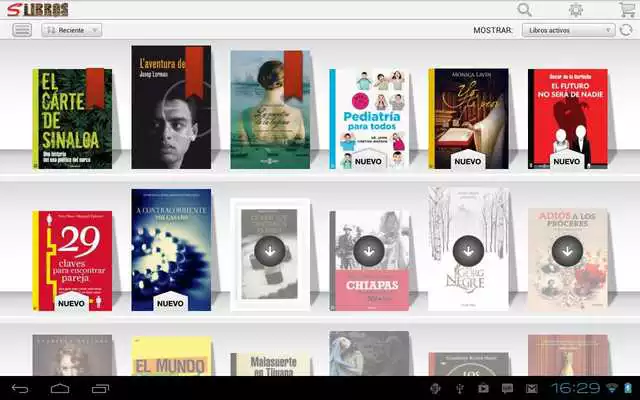Tap the Gmail notification icon
Image resolution: width=640 pixels, height=400 pixels.
[x=531, y=388]
